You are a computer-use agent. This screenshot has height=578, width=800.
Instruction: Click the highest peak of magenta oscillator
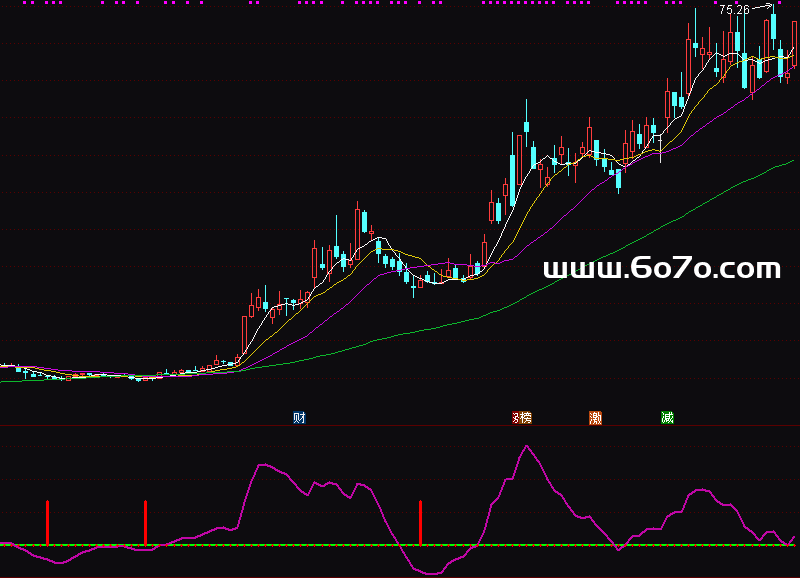click(x=526, y=446)
